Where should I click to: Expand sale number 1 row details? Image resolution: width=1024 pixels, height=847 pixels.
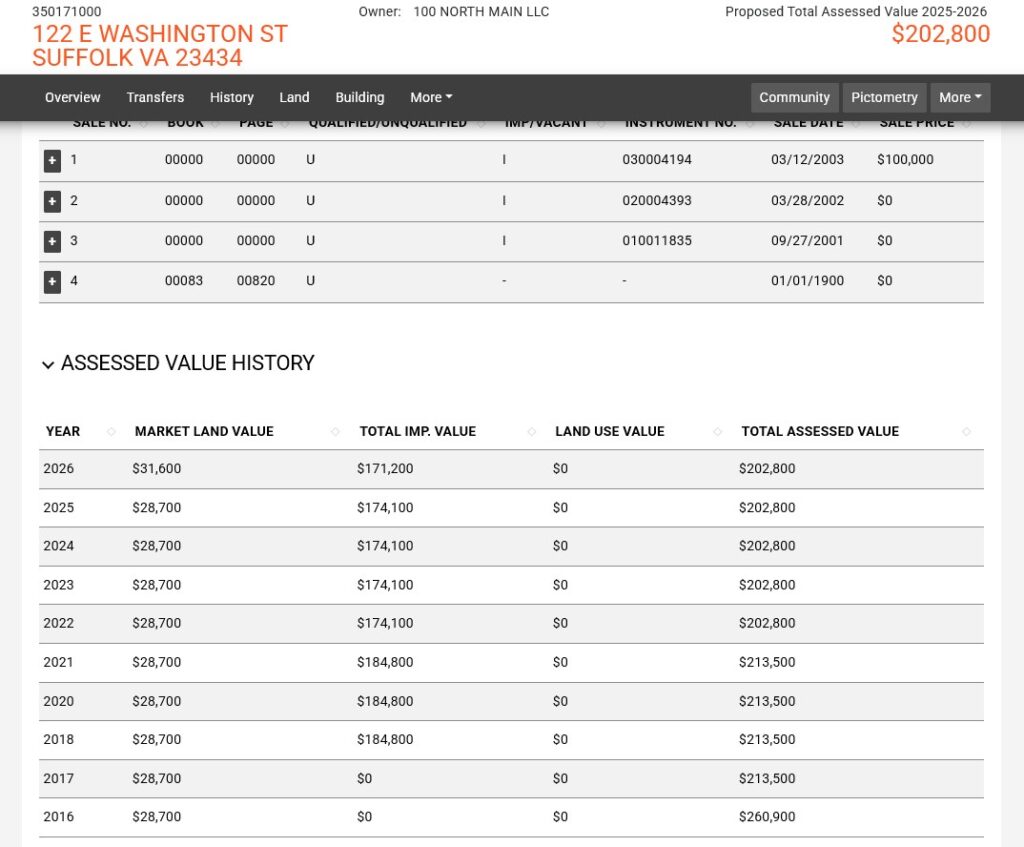click(x=52, y=161)
